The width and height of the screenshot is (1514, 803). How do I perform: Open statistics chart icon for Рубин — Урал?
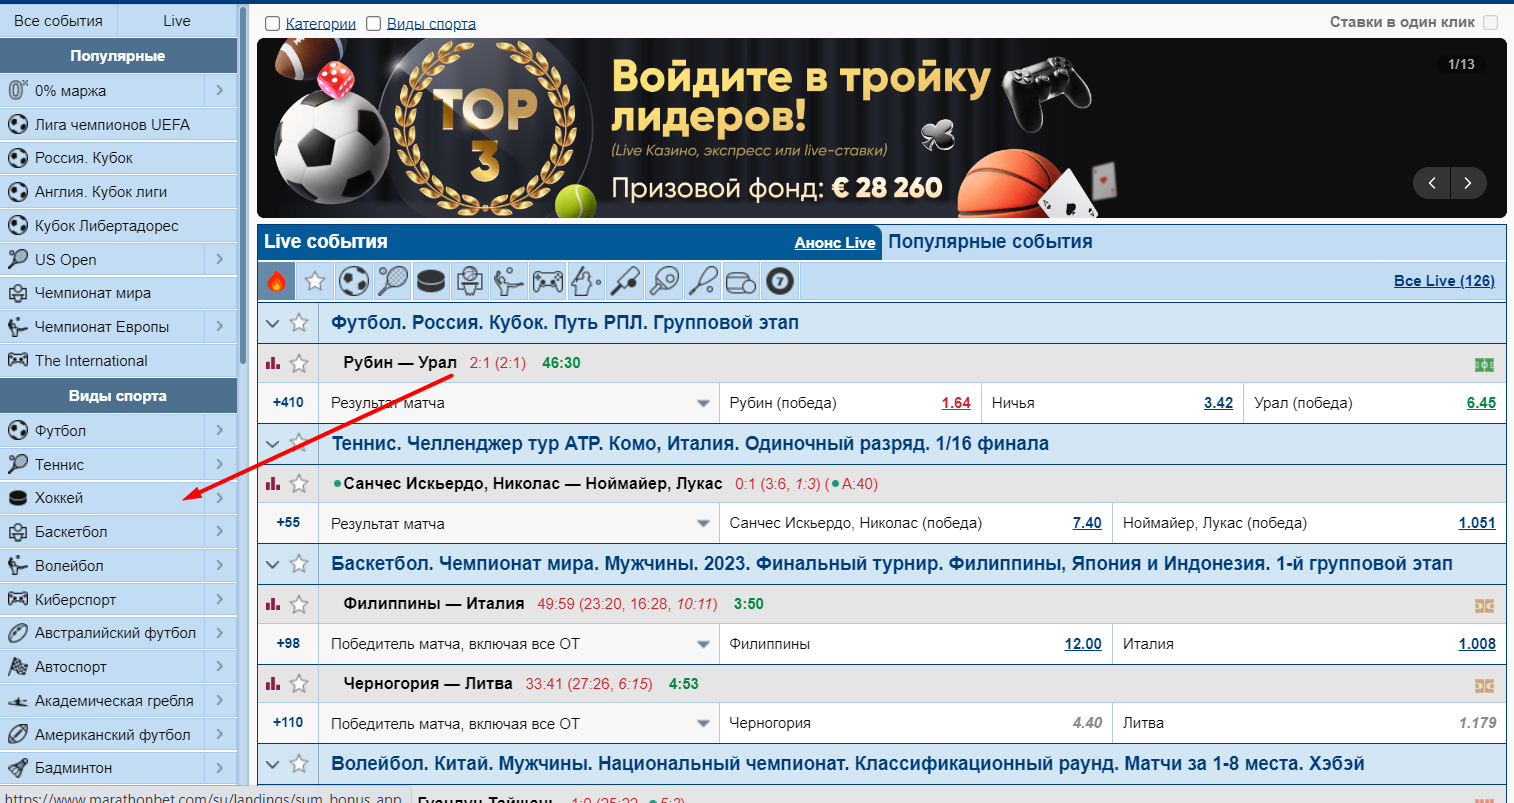(x=272, y=363)
